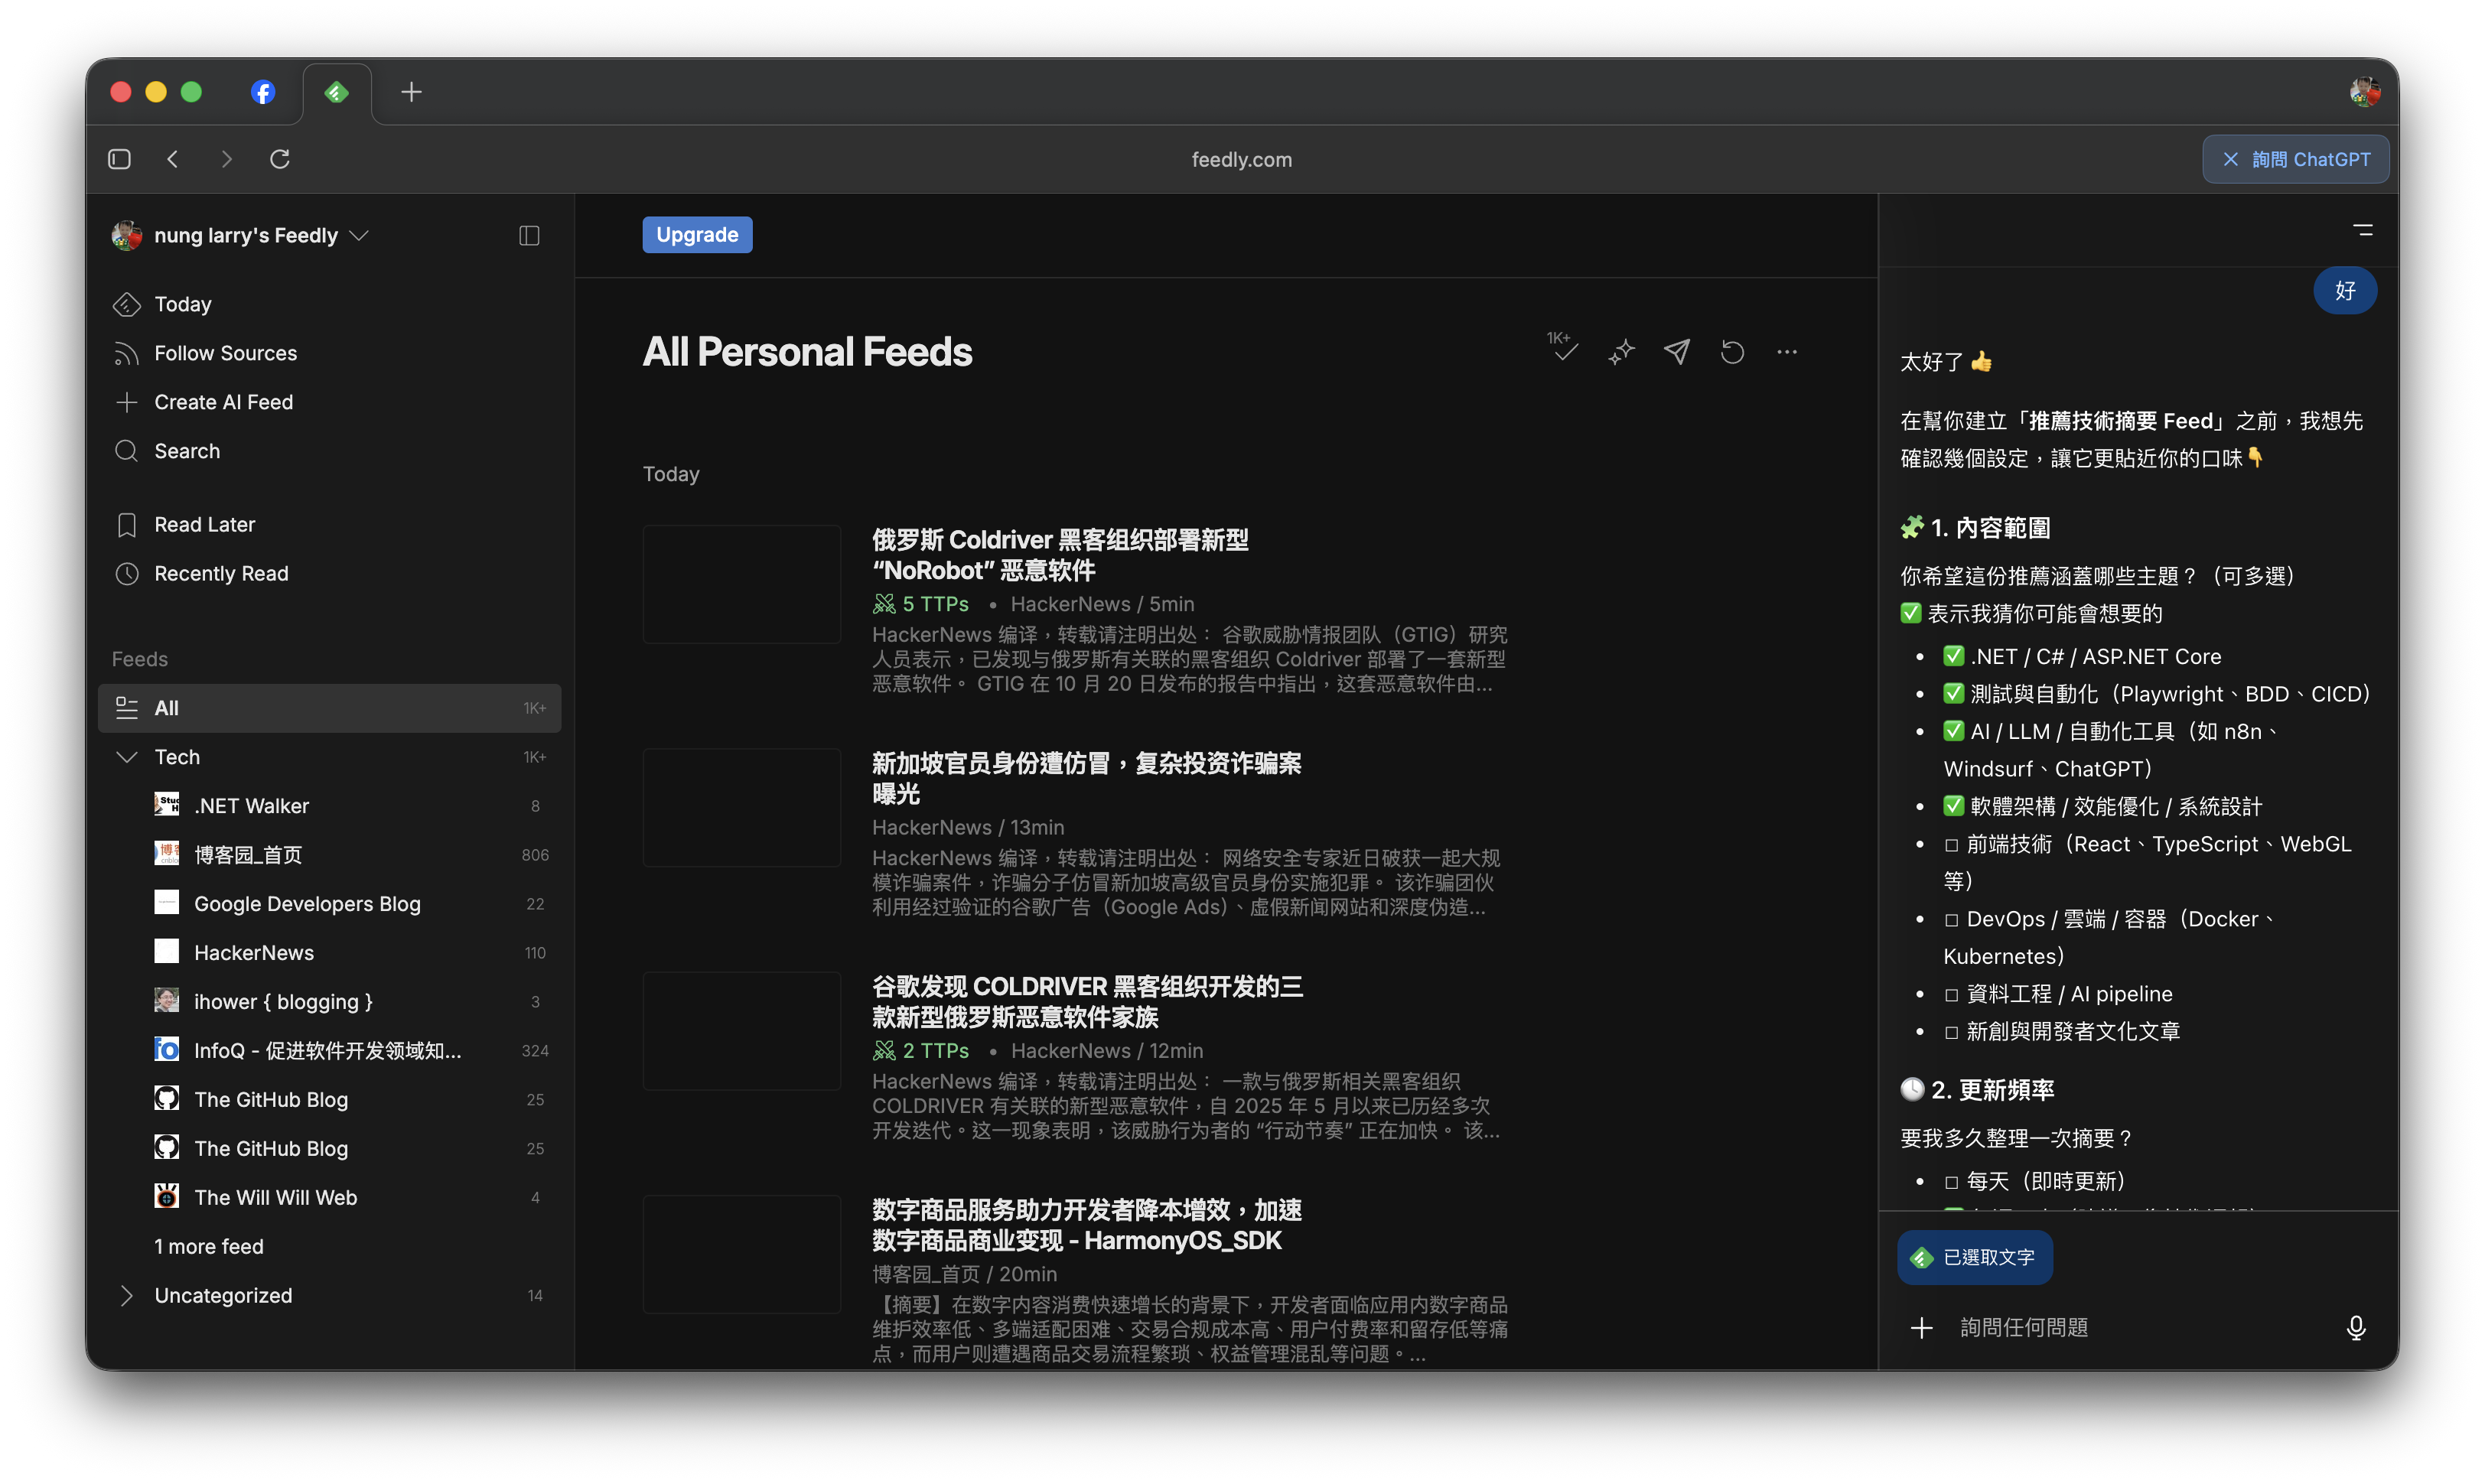2485x1484 pixels.
Task: Switch to the Facebook browser tab
Action: tap(263, 92)
